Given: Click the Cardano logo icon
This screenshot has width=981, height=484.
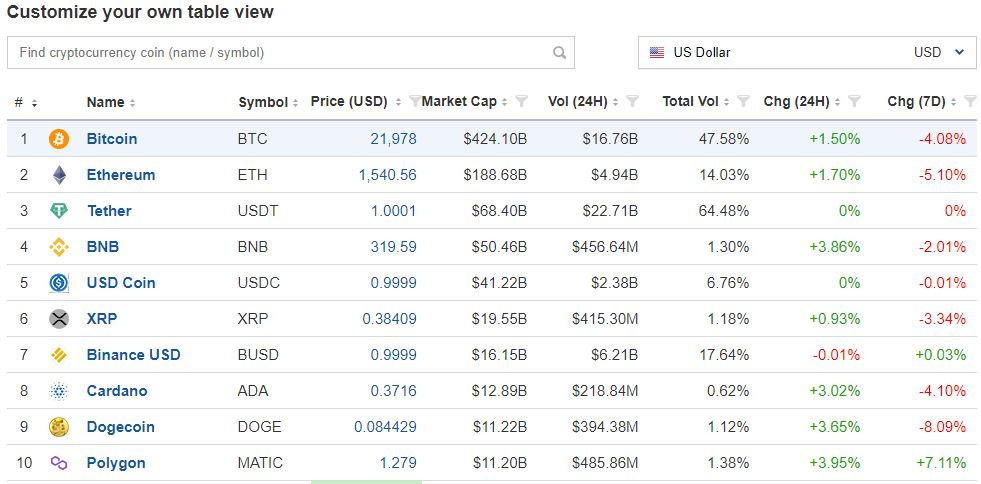Looking at the screenshot, I should 59,391.
